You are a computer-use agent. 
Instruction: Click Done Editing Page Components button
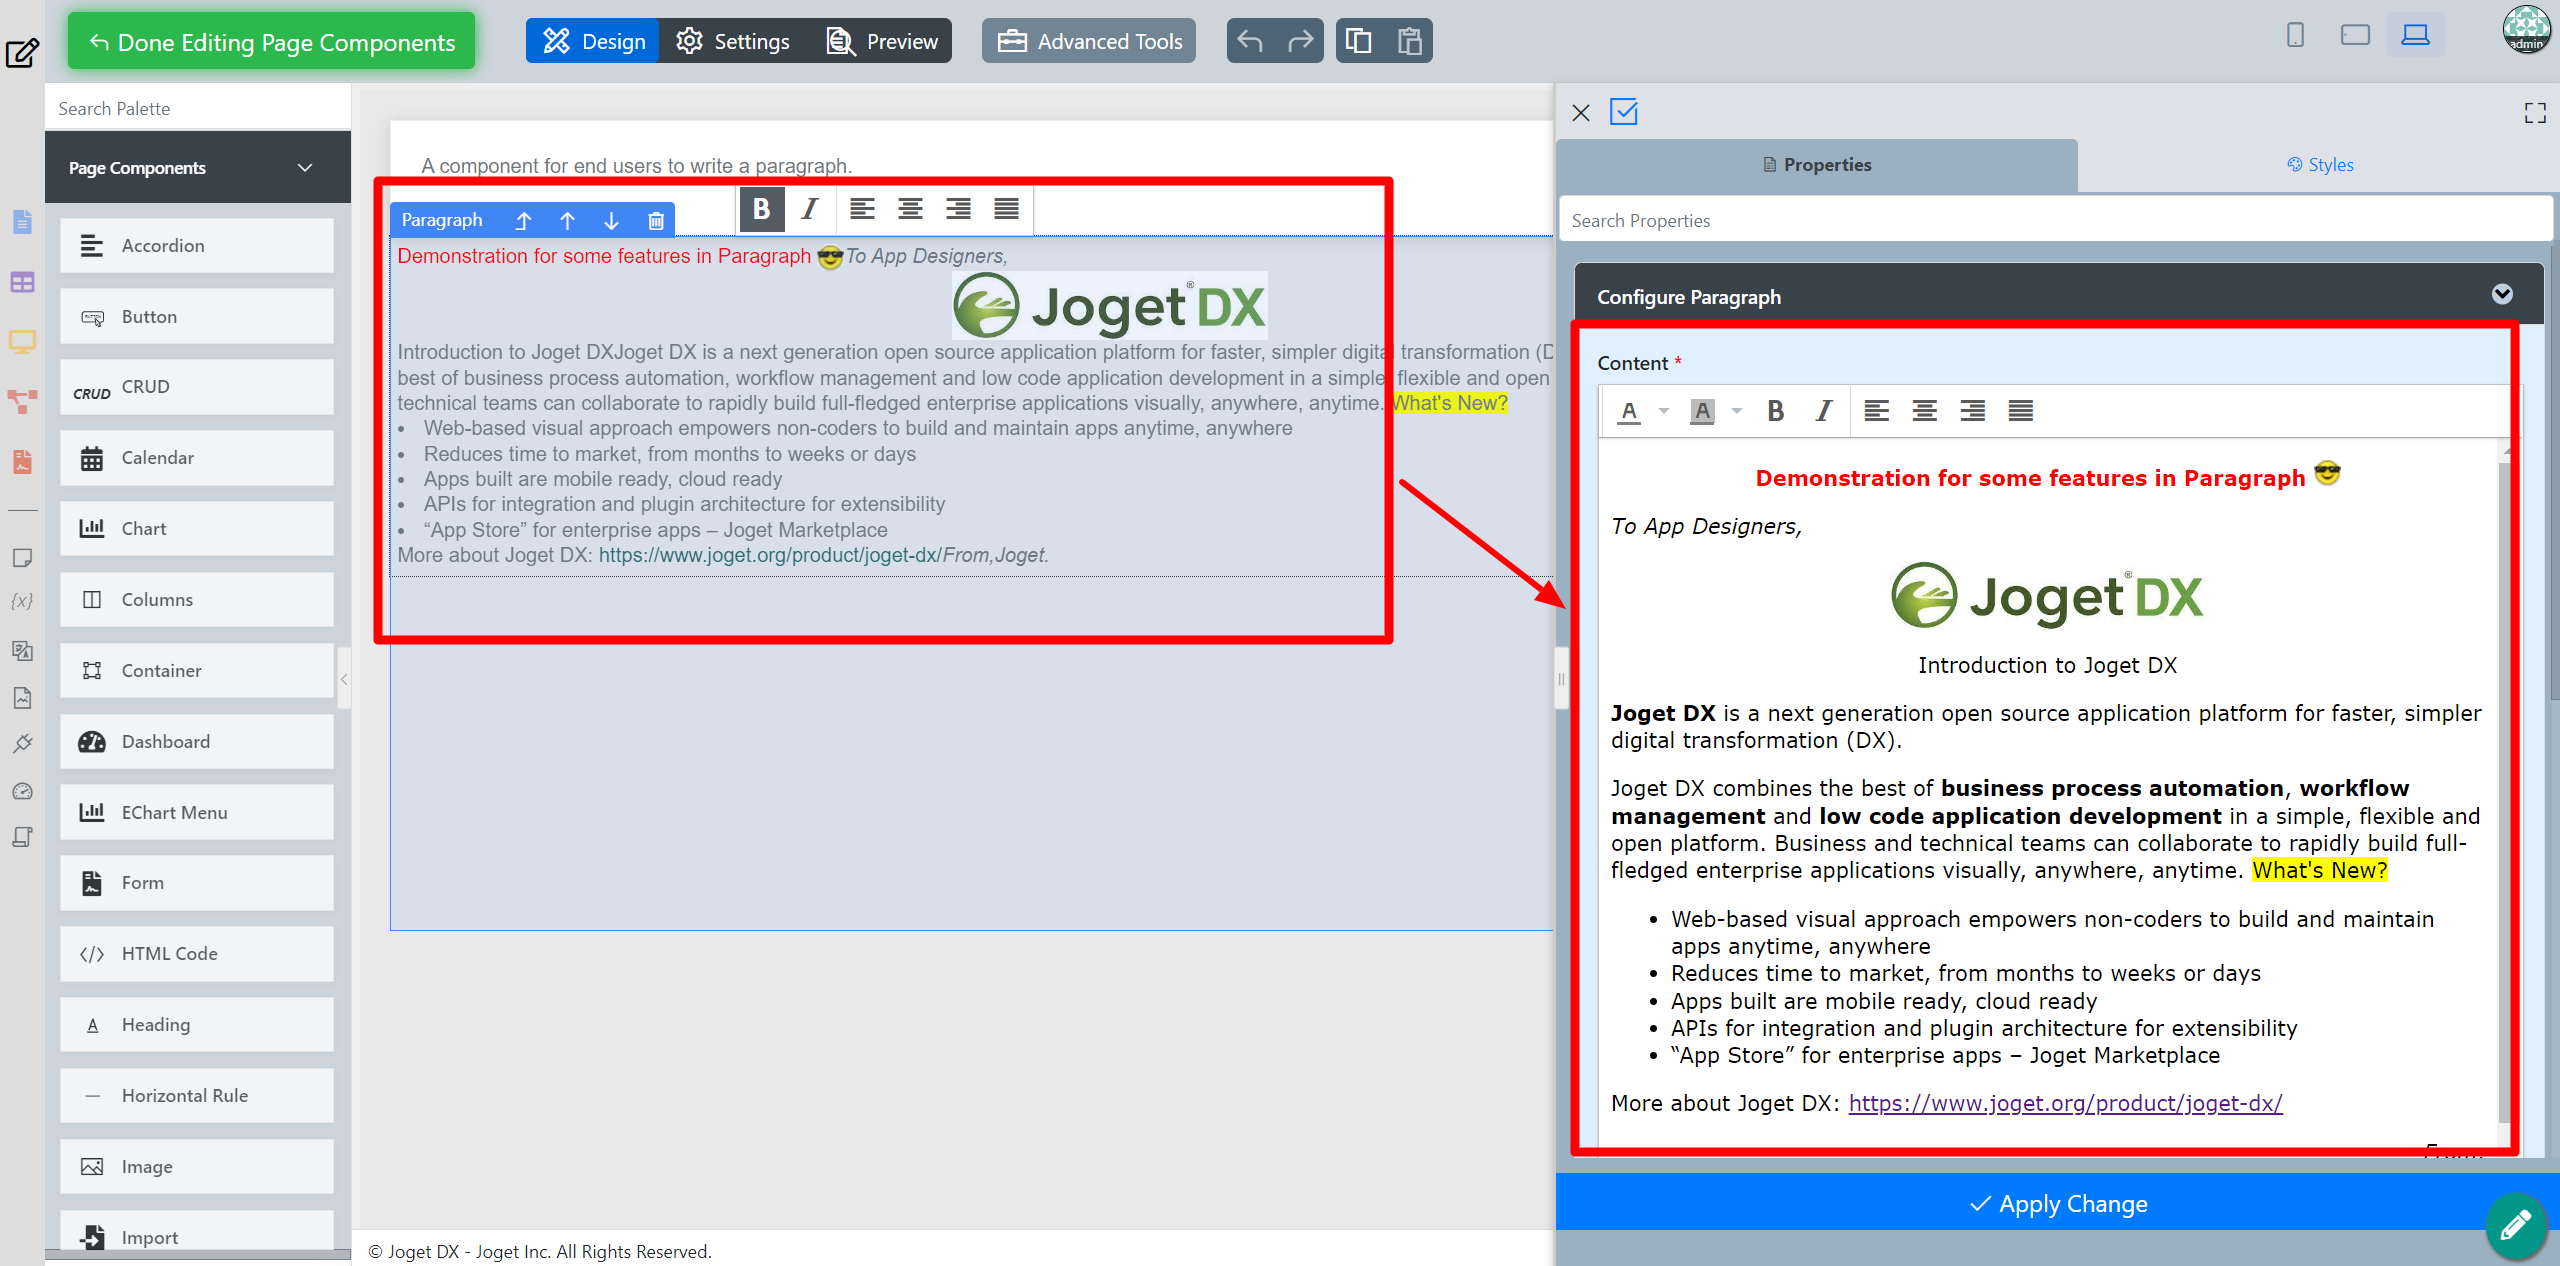[x=271, y=41]
